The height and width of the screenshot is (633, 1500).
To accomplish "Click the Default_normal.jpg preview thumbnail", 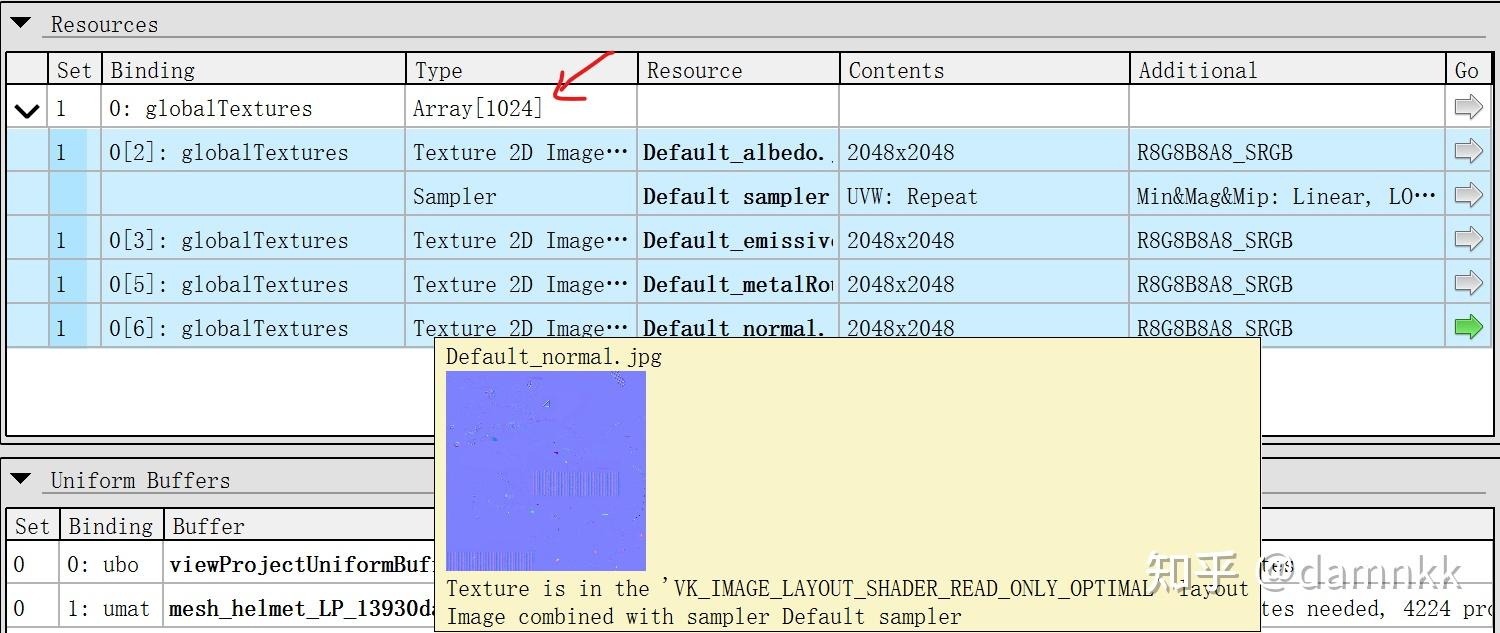I will [x=546, y=470].
